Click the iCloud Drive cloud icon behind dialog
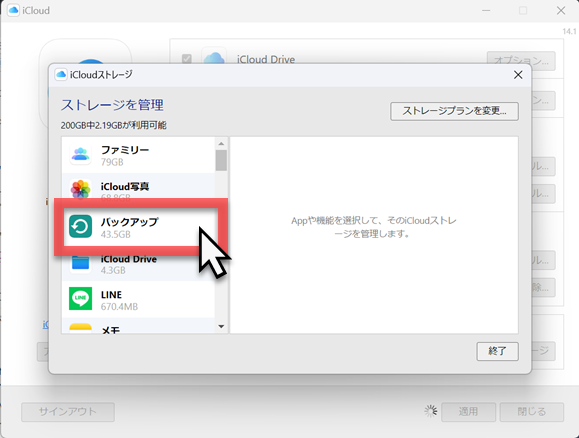This screenshot has height=438, width=579. click(214, 57)
